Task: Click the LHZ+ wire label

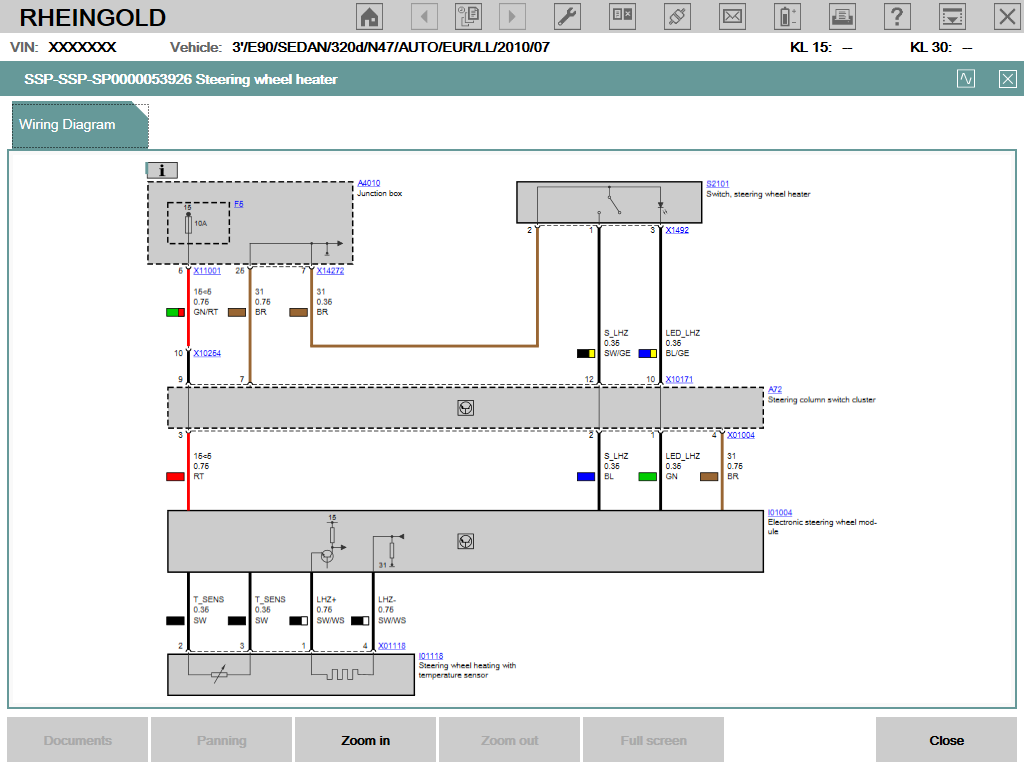Action: tap(327, 600)
